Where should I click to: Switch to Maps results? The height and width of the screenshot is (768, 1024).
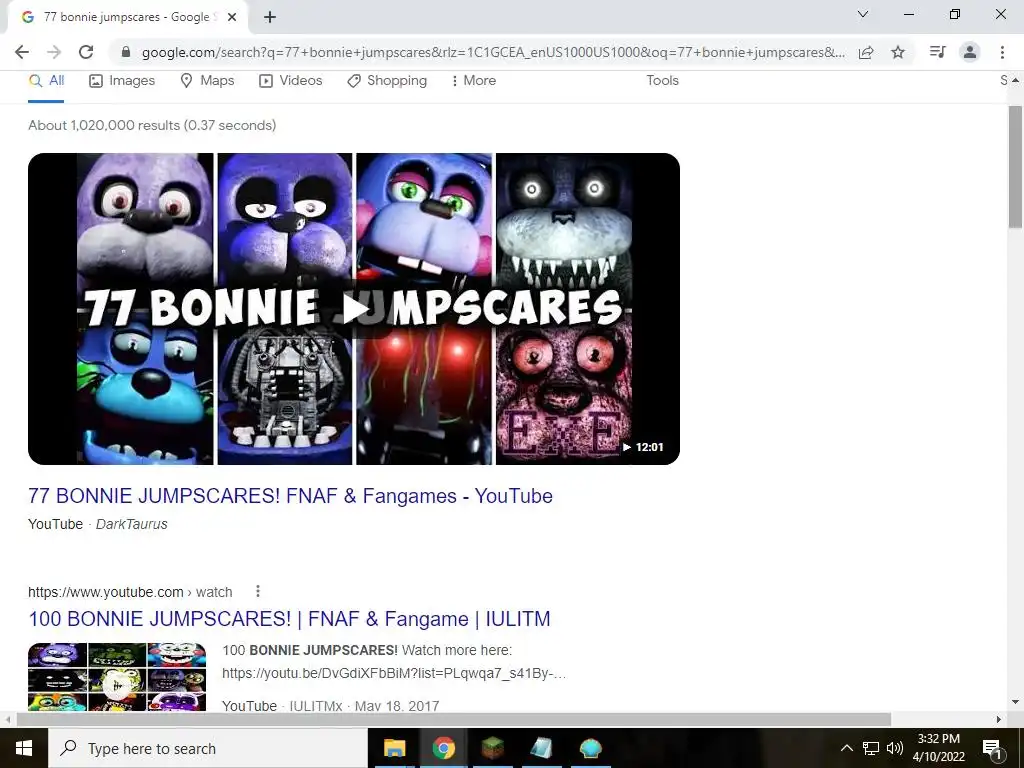tap(207, 81)
